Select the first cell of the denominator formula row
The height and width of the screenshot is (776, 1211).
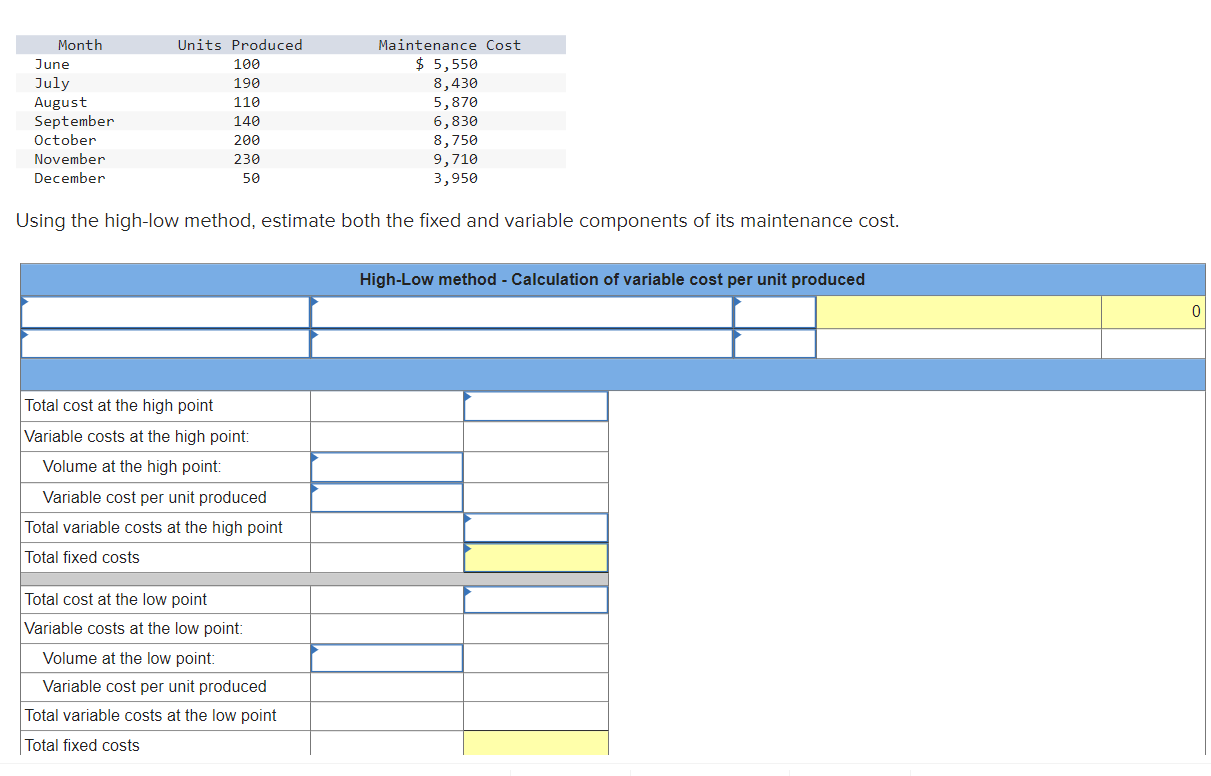165,343
